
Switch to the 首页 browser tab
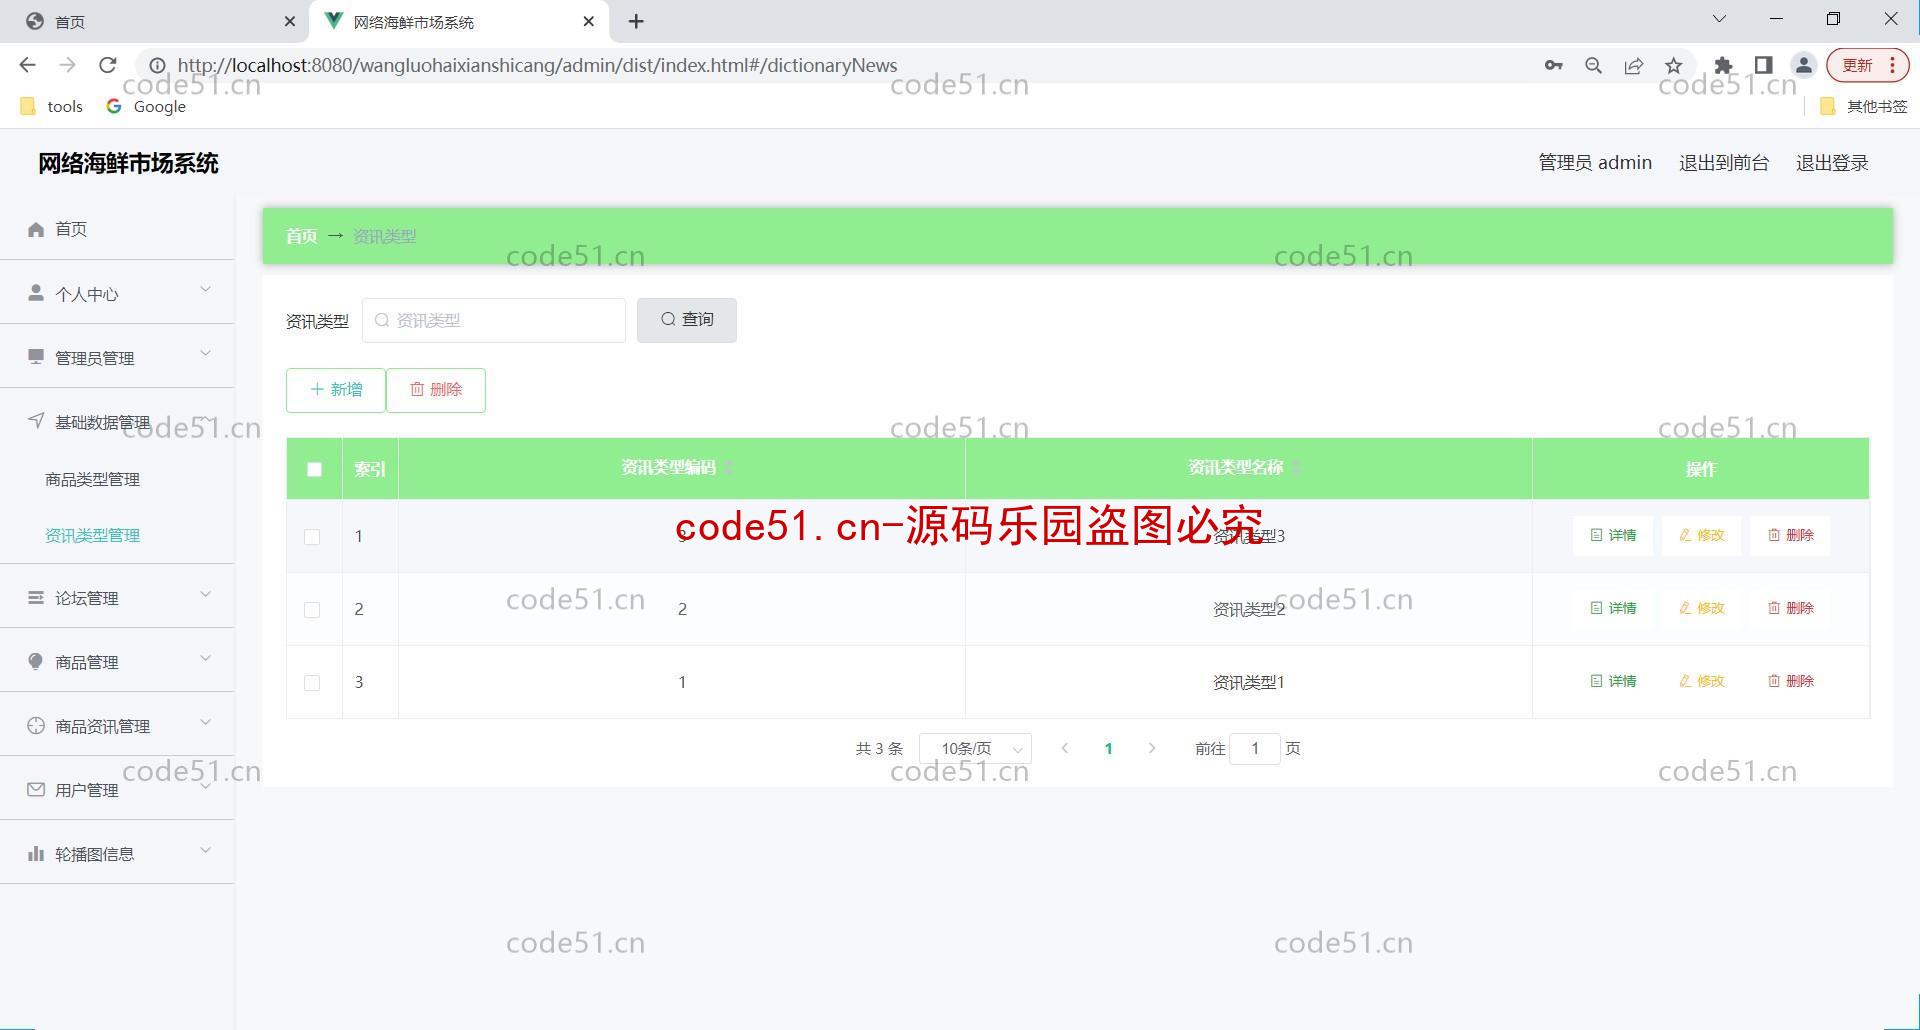[155, 21]
